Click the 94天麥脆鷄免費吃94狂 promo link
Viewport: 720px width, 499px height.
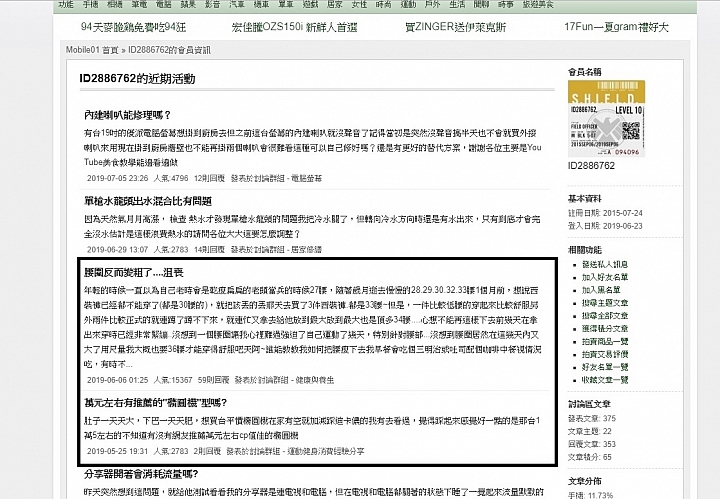[x=133, y=27]
